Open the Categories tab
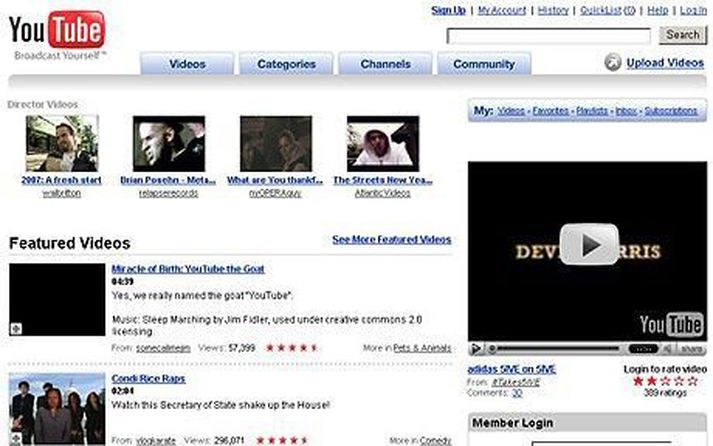713x446 pixels. pyautogui.click(x=286, y=64)
